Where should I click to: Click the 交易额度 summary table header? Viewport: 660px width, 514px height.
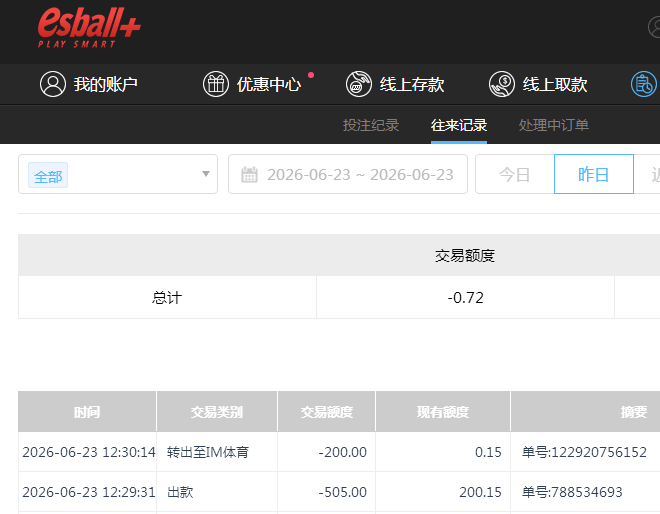coord(465,255)
